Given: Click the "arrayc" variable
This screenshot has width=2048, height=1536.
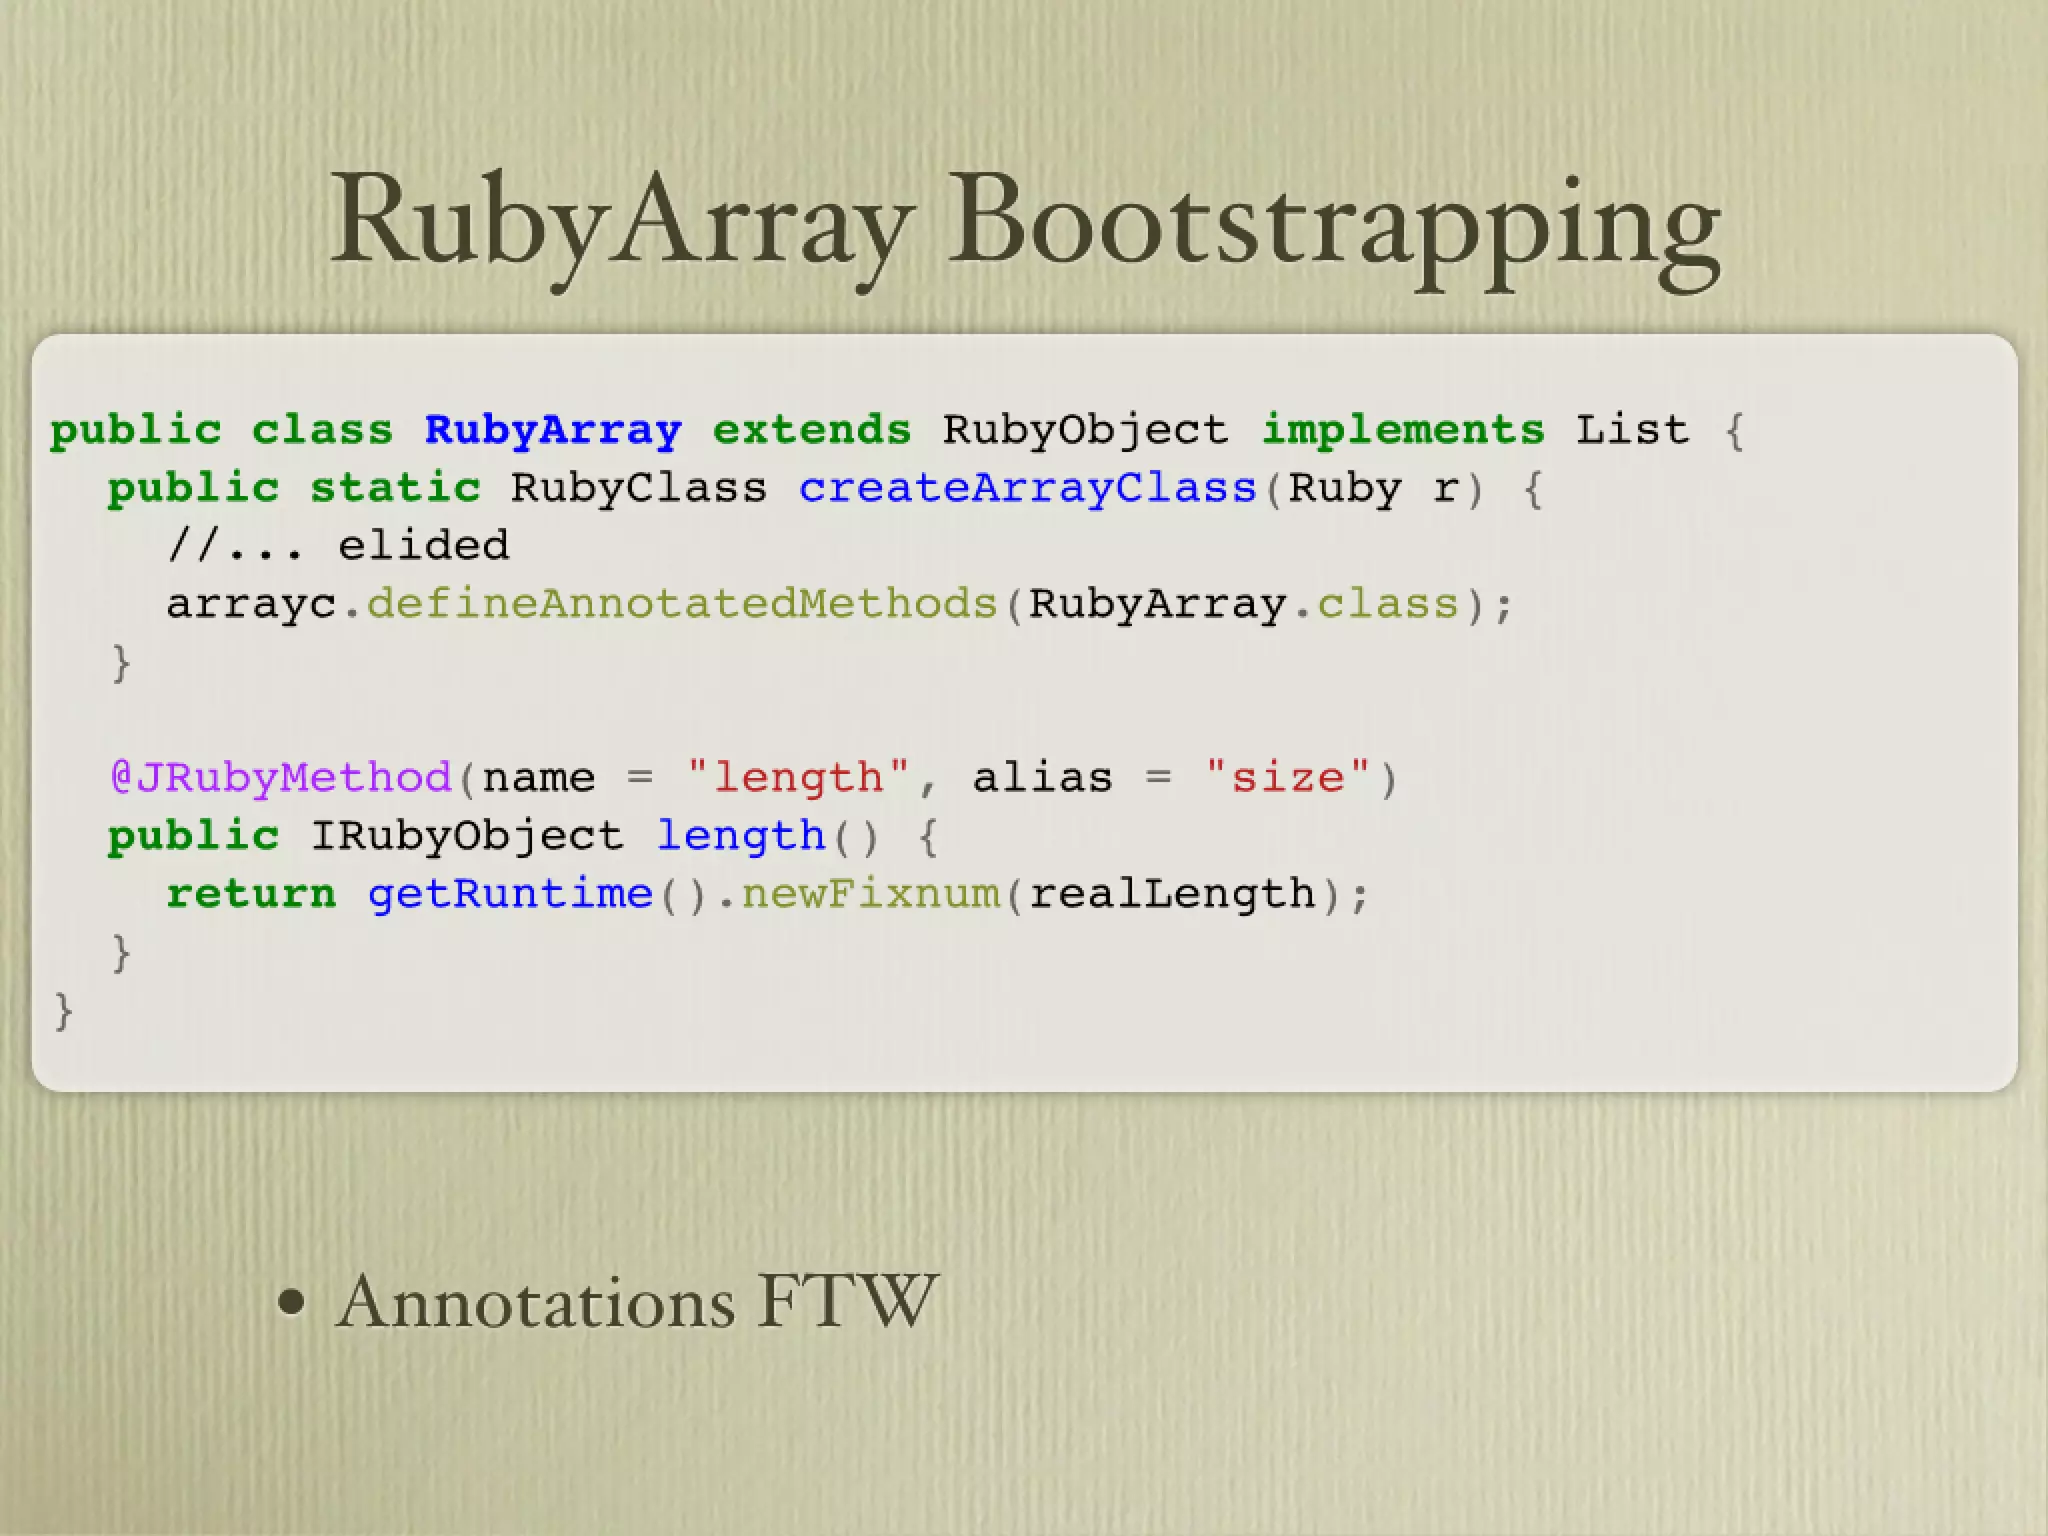Looking at the screenshot, I should click(251, 606).
